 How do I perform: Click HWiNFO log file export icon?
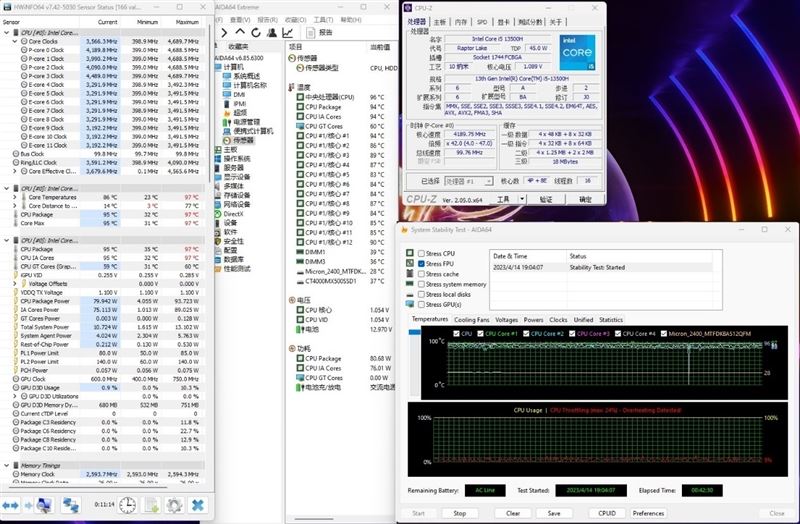pyautogui.click(x=152, y=505)
